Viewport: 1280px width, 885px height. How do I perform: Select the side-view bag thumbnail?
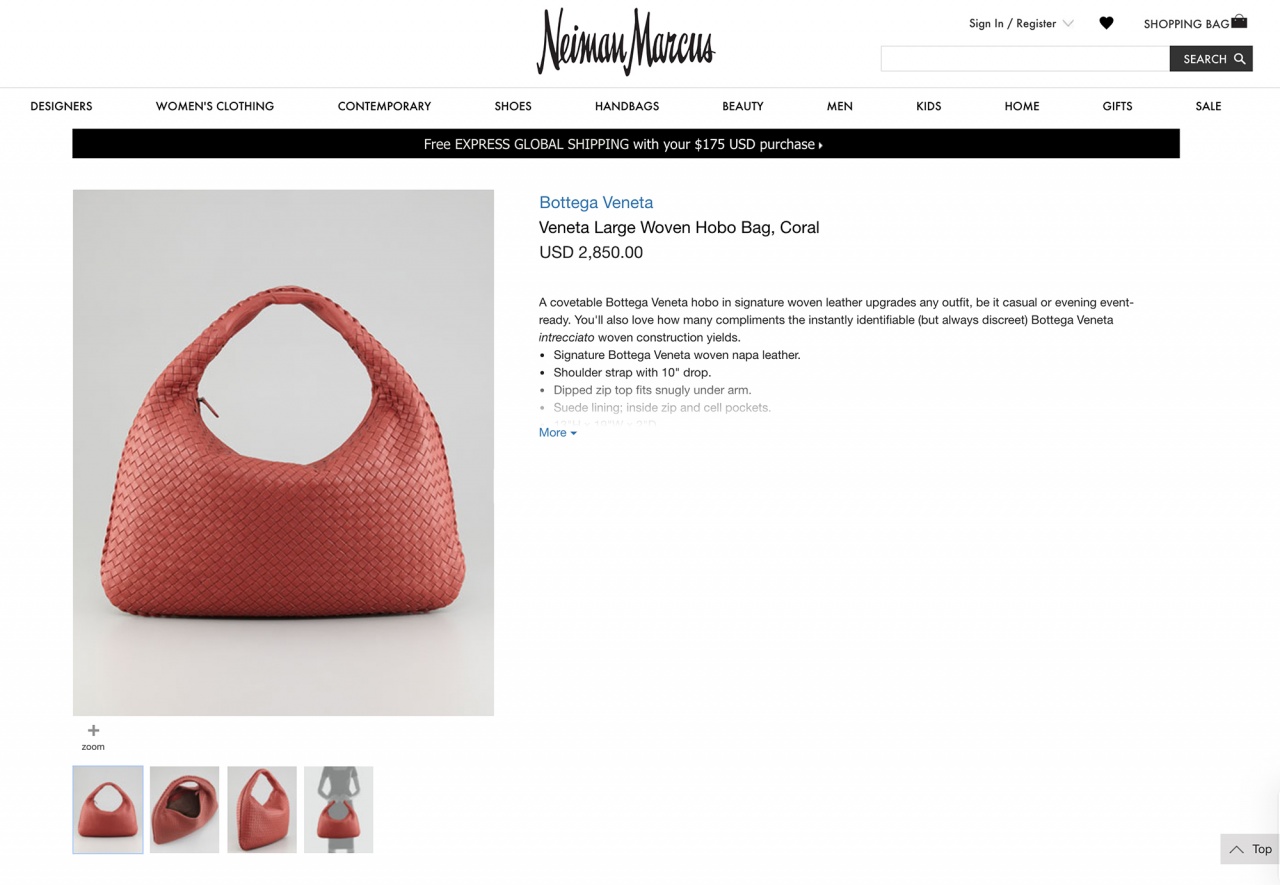pos(262,810)
